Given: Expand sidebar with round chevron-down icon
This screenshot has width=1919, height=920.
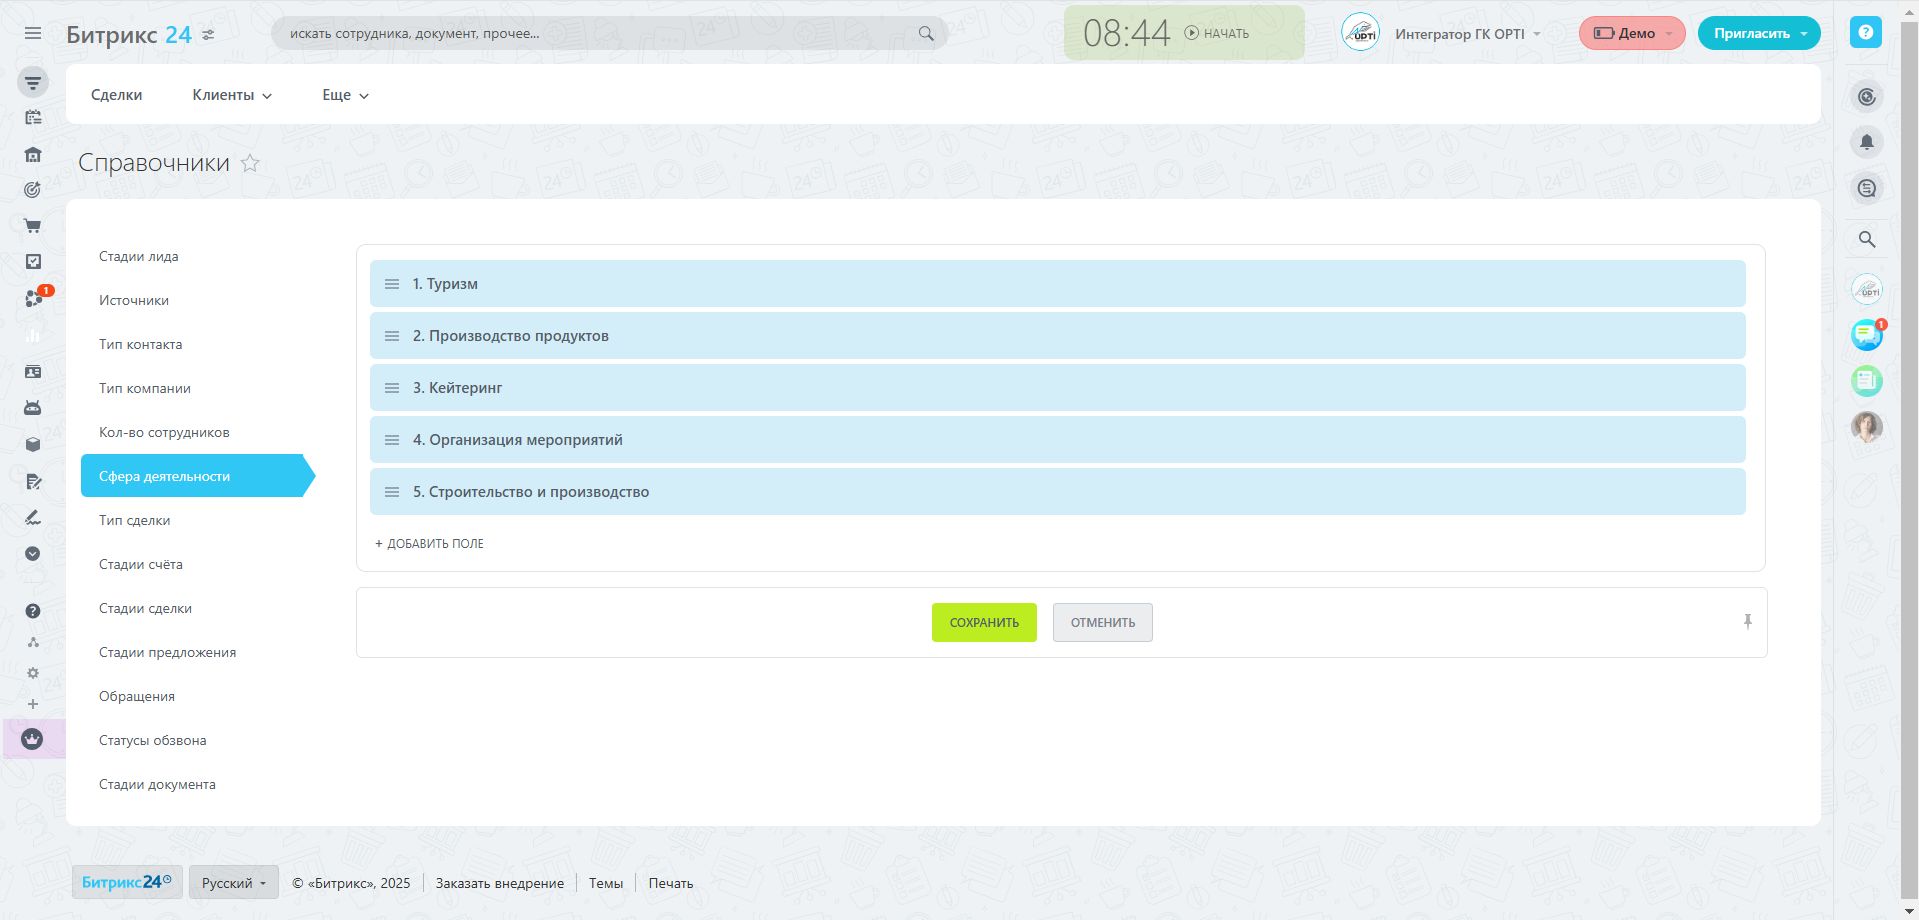Looking at the screenshot, I should pyautogui.click(x=33, y=553).
